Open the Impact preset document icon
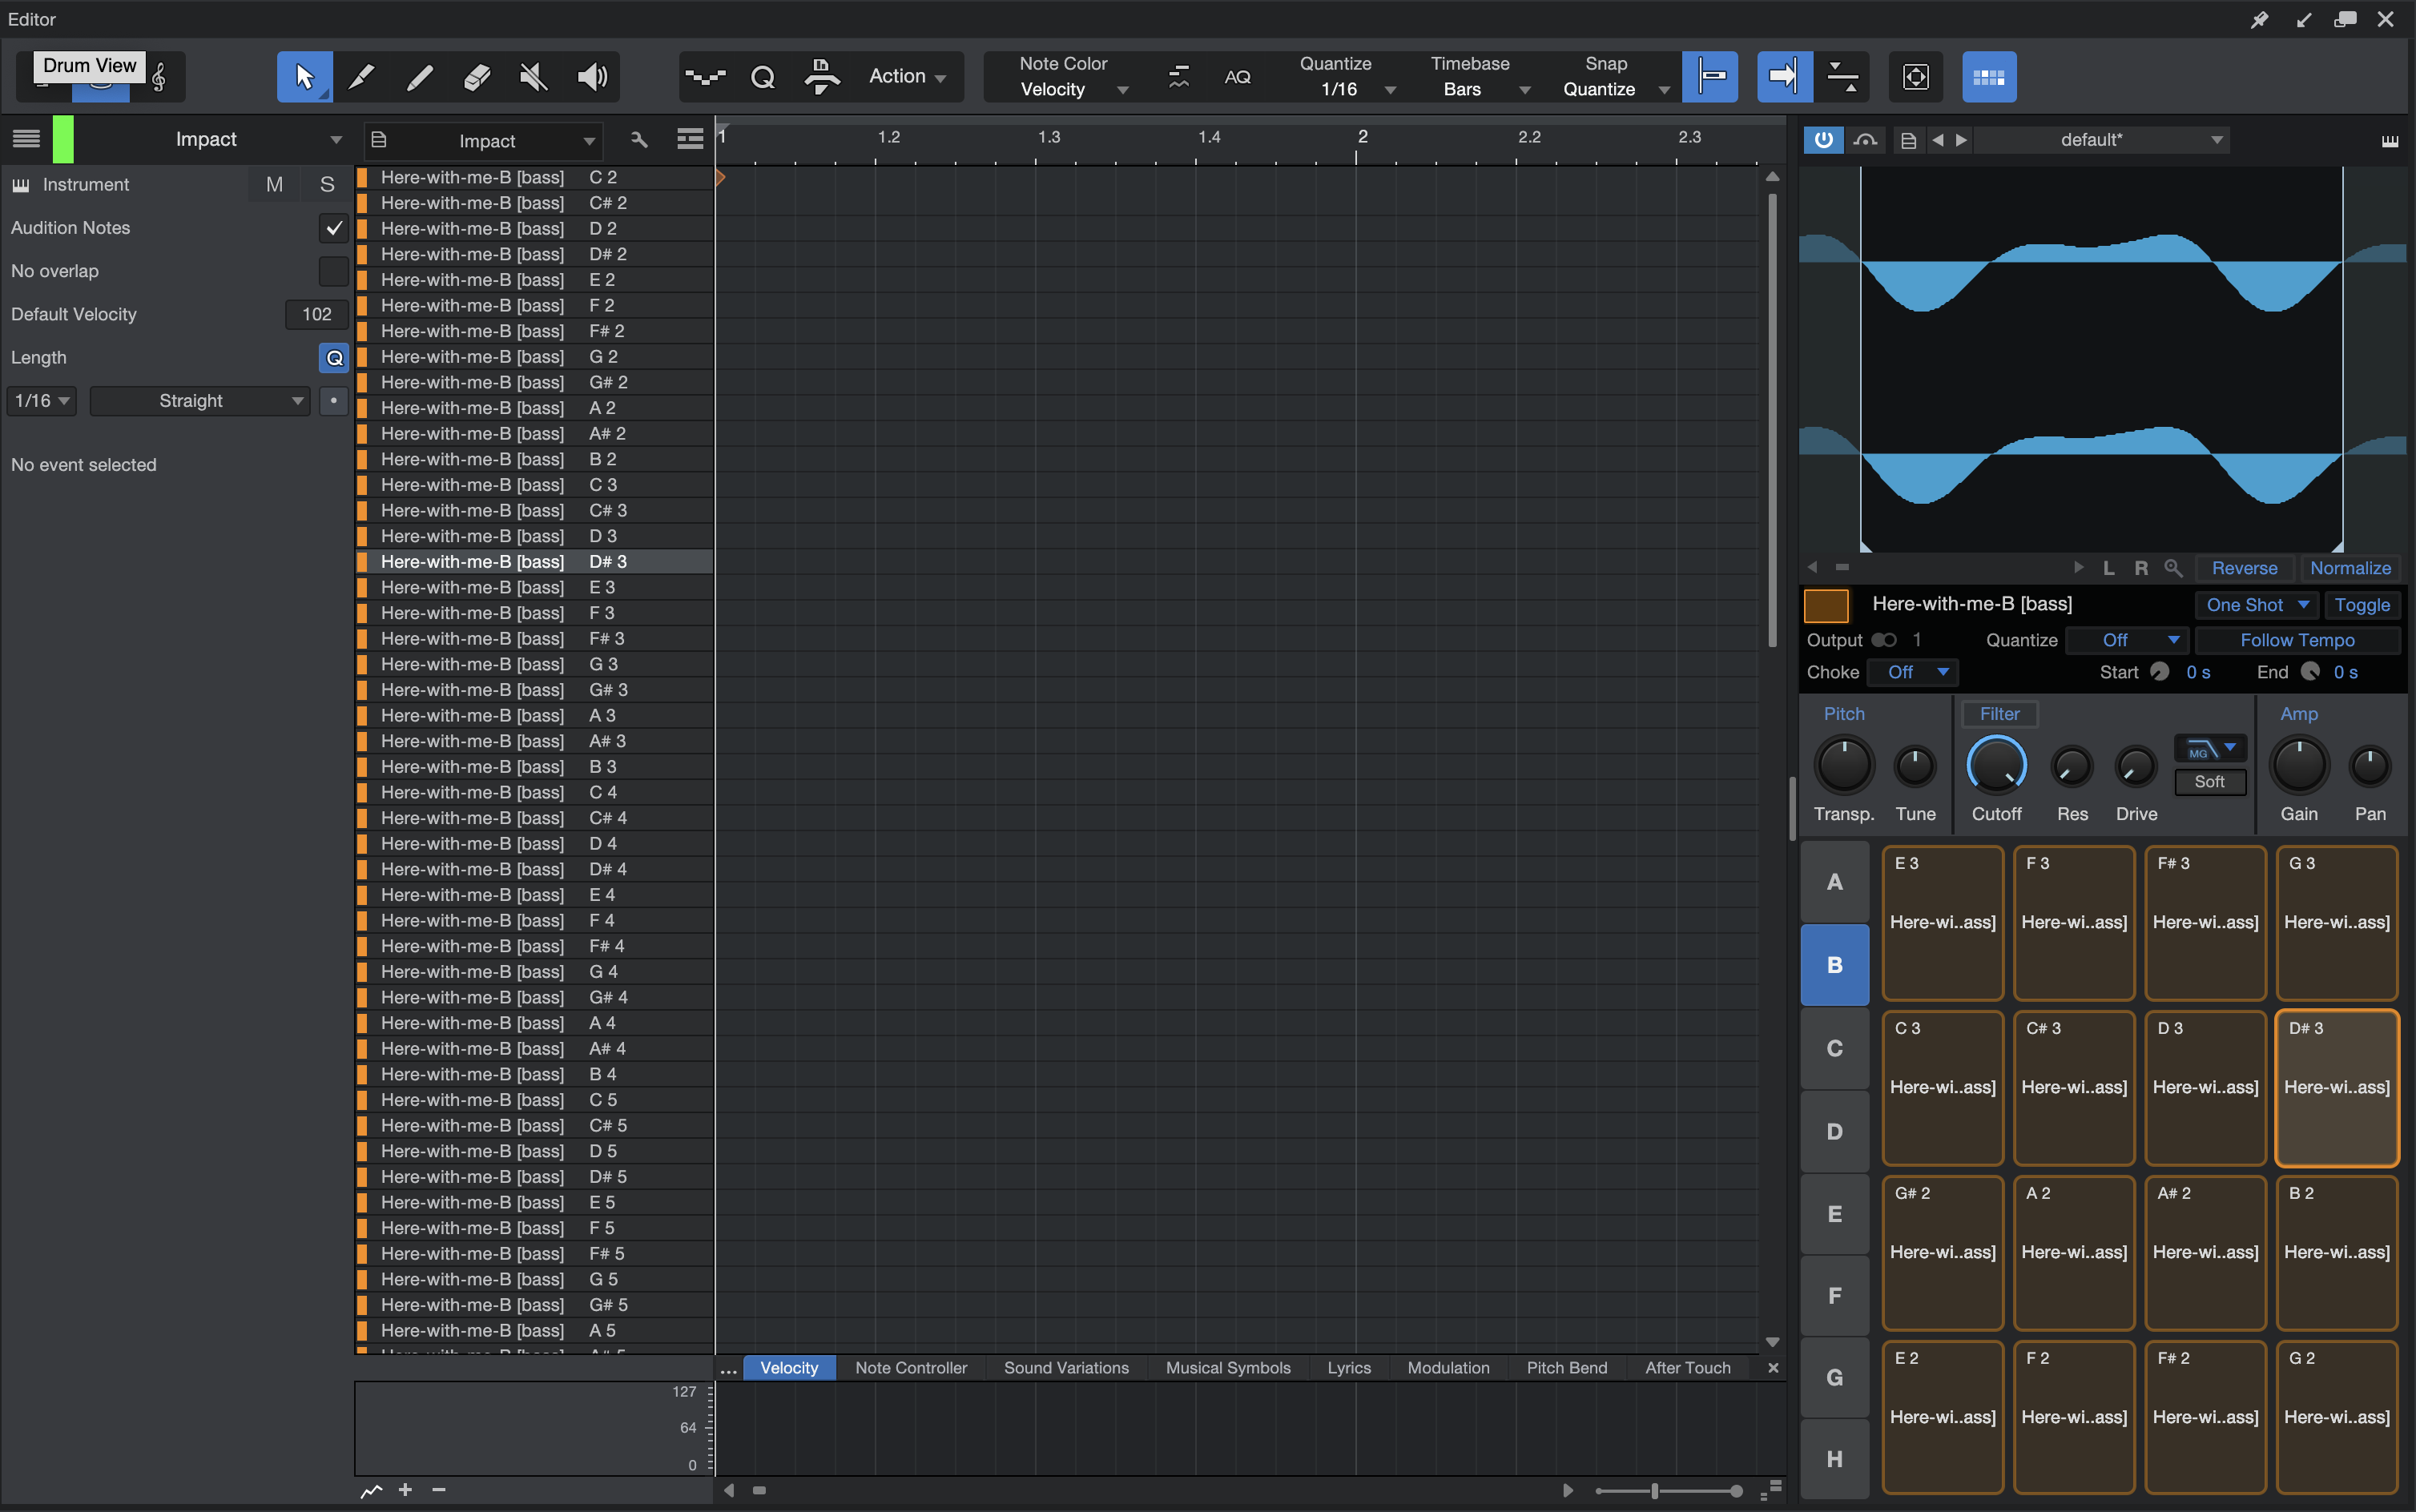 tap(1908, 140)
